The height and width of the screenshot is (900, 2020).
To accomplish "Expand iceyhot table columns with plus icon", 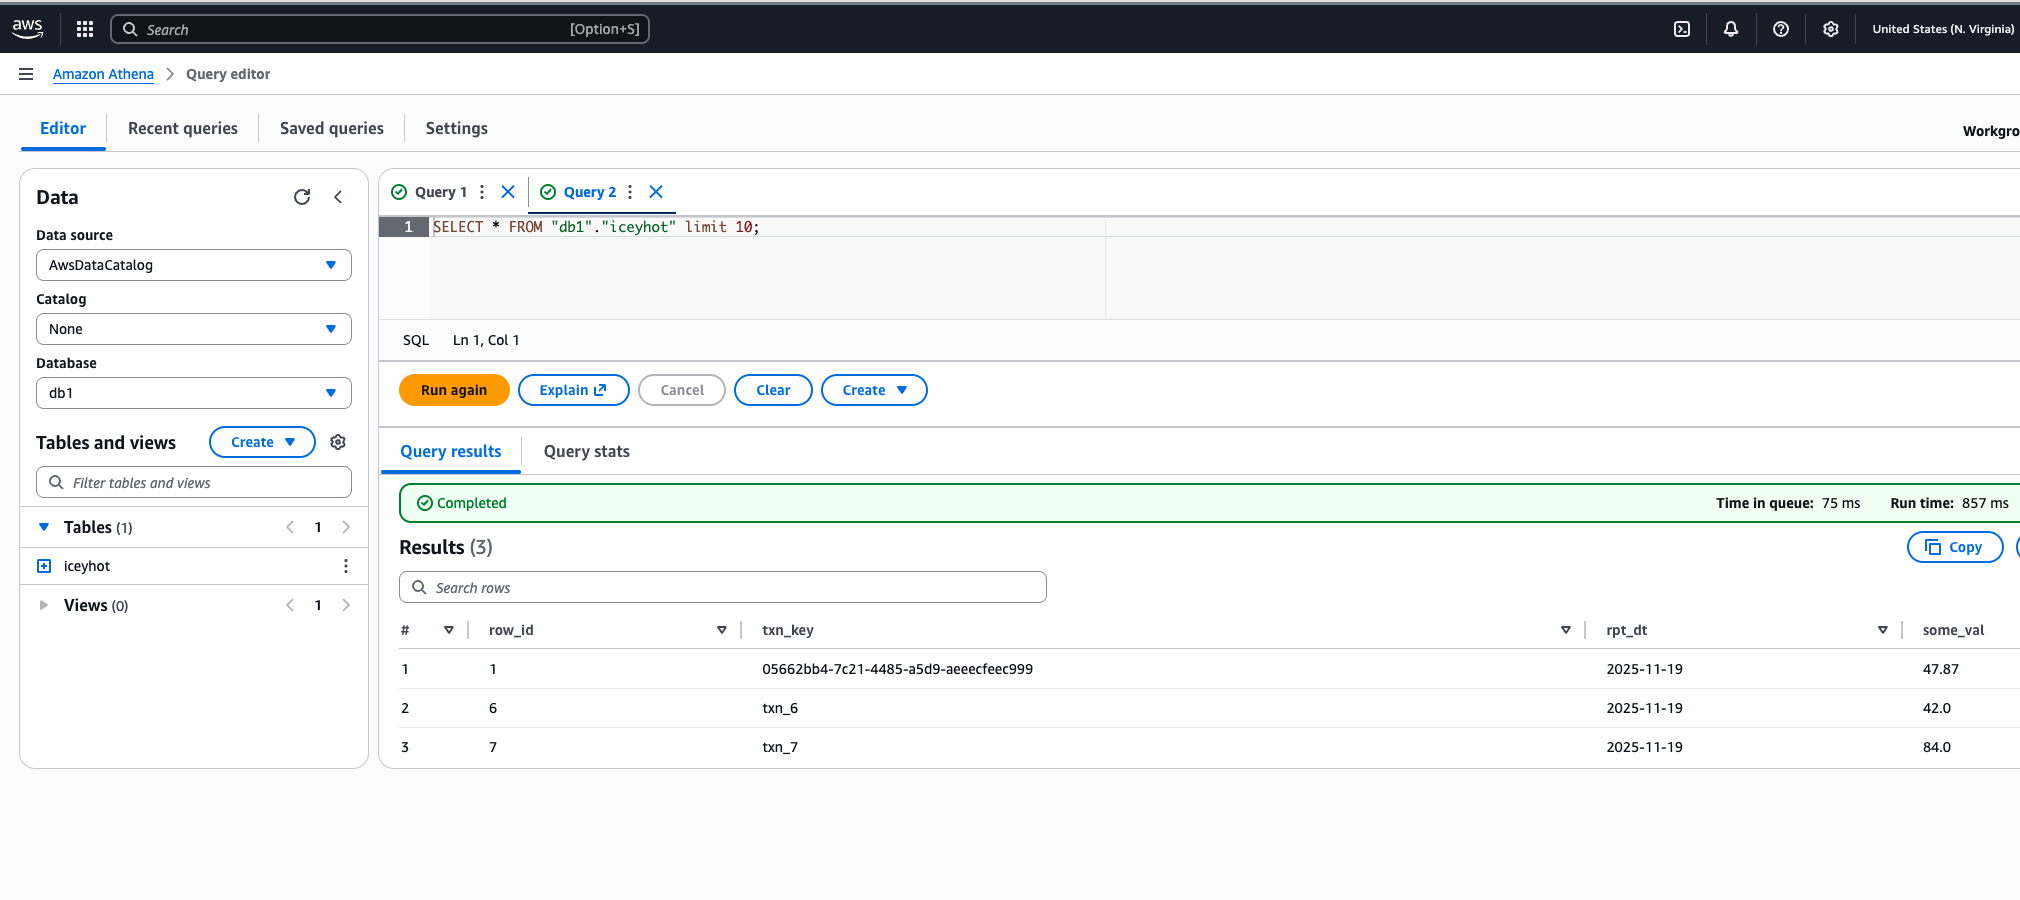I will [44, 566].
